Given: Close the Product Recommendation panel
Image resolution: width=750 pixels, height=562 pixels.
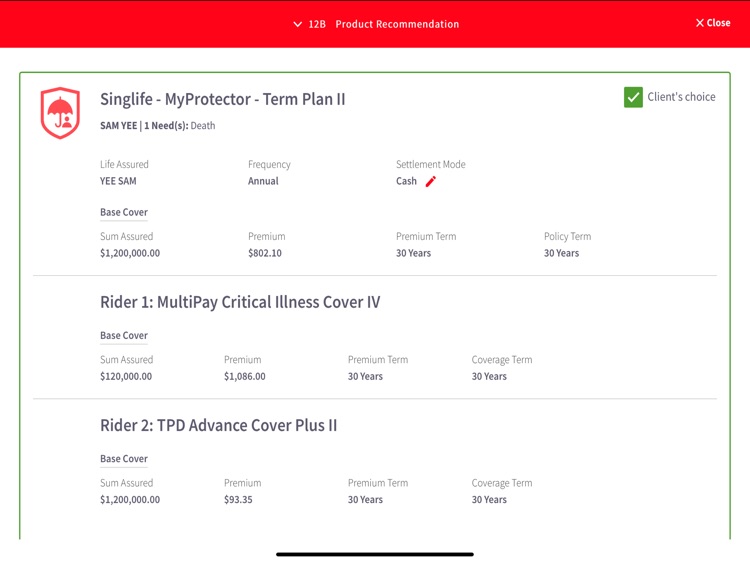Looking at the screenshot, I should tap(713, 23).
